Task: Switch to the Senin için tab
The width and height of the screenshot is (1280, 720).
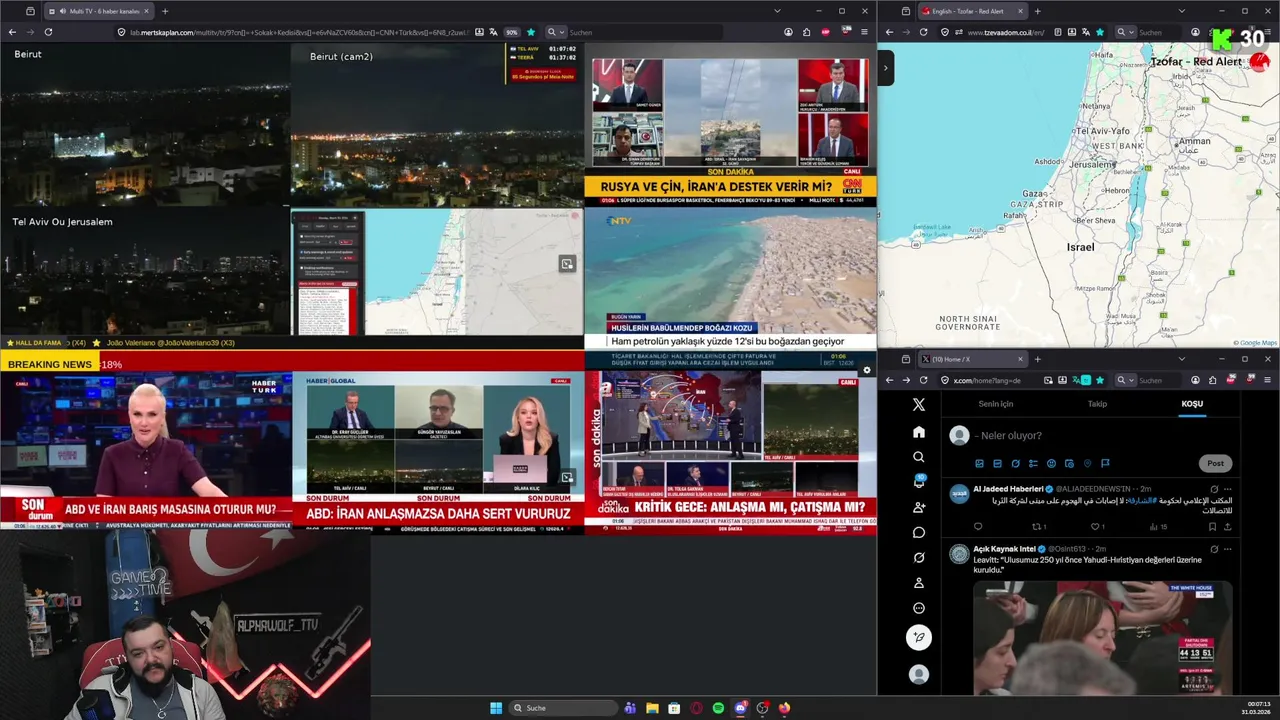Action: pyautogui.click(x=995, y=404)
